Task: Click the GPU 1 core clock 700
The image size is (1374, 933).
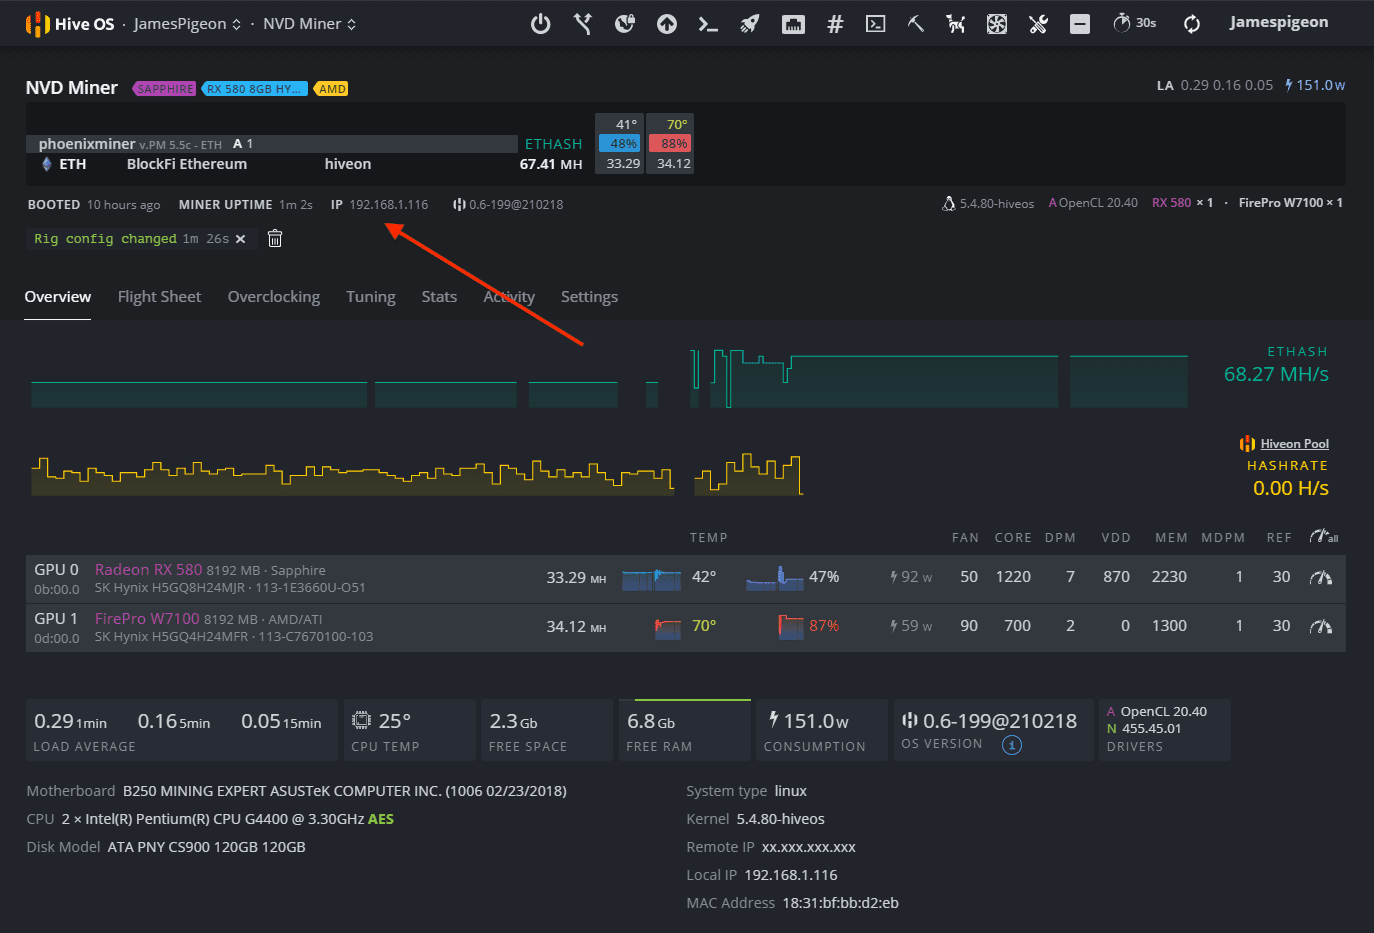Action: [1017, 626]
